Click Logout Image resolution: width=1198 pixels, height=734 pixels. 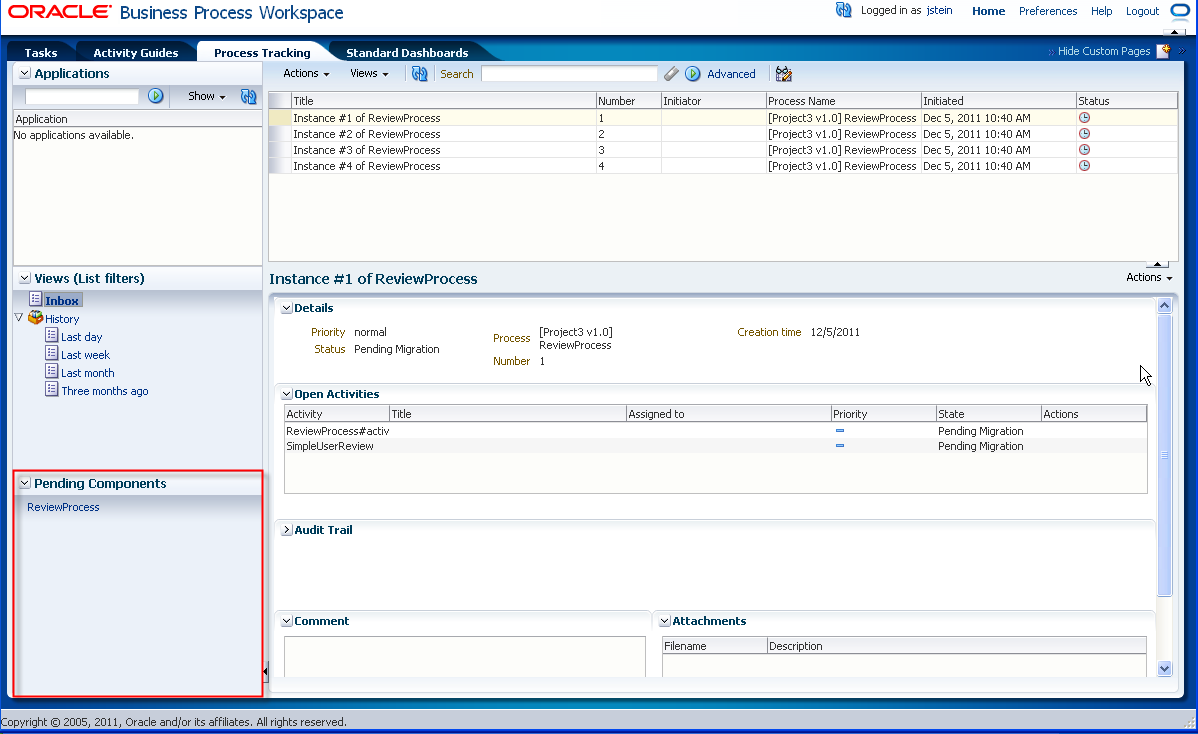click(x=1142, y=11)
